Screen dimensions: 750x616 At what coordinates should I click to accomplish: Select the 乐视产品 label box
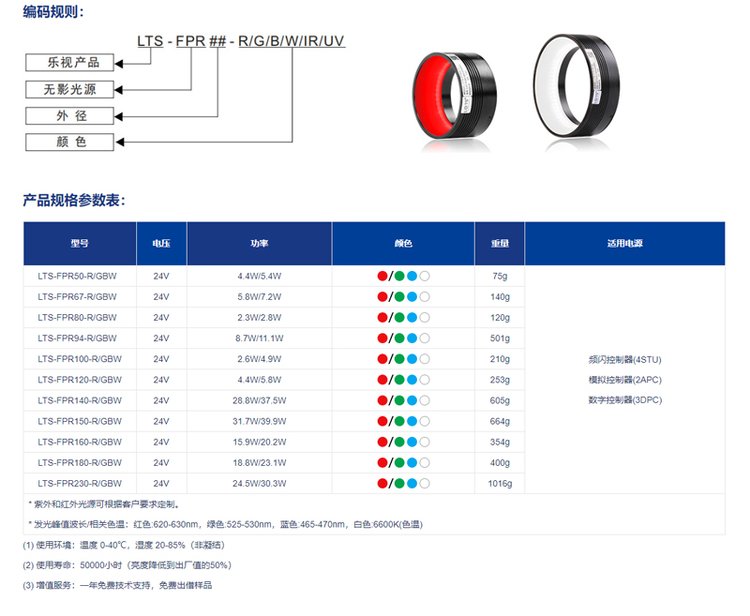click(x=69, y=63)
